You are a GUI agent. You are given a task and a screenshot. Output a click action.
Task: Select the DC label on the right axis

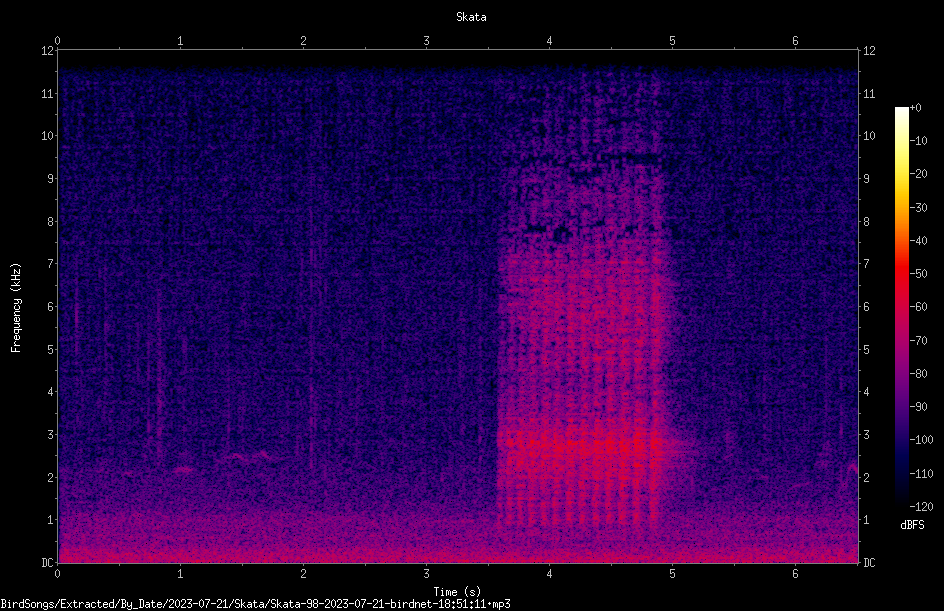(869, 563)
